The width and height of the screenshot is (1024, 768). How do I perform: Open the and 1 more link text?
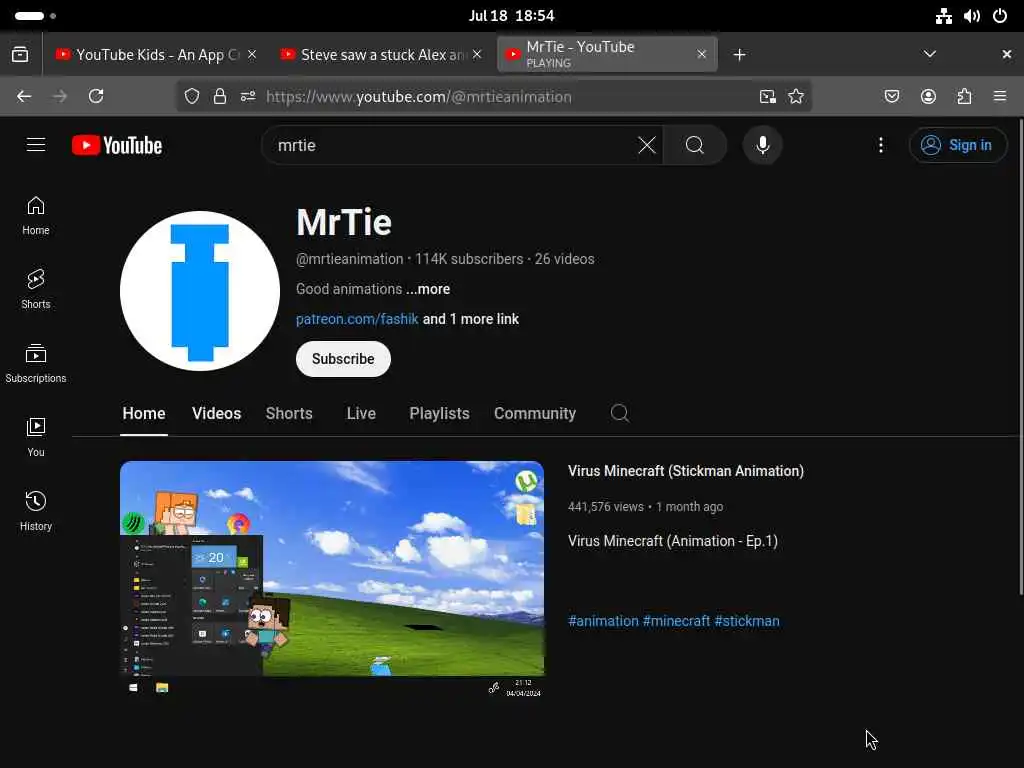pyautogui.click(x=471, y=319)
